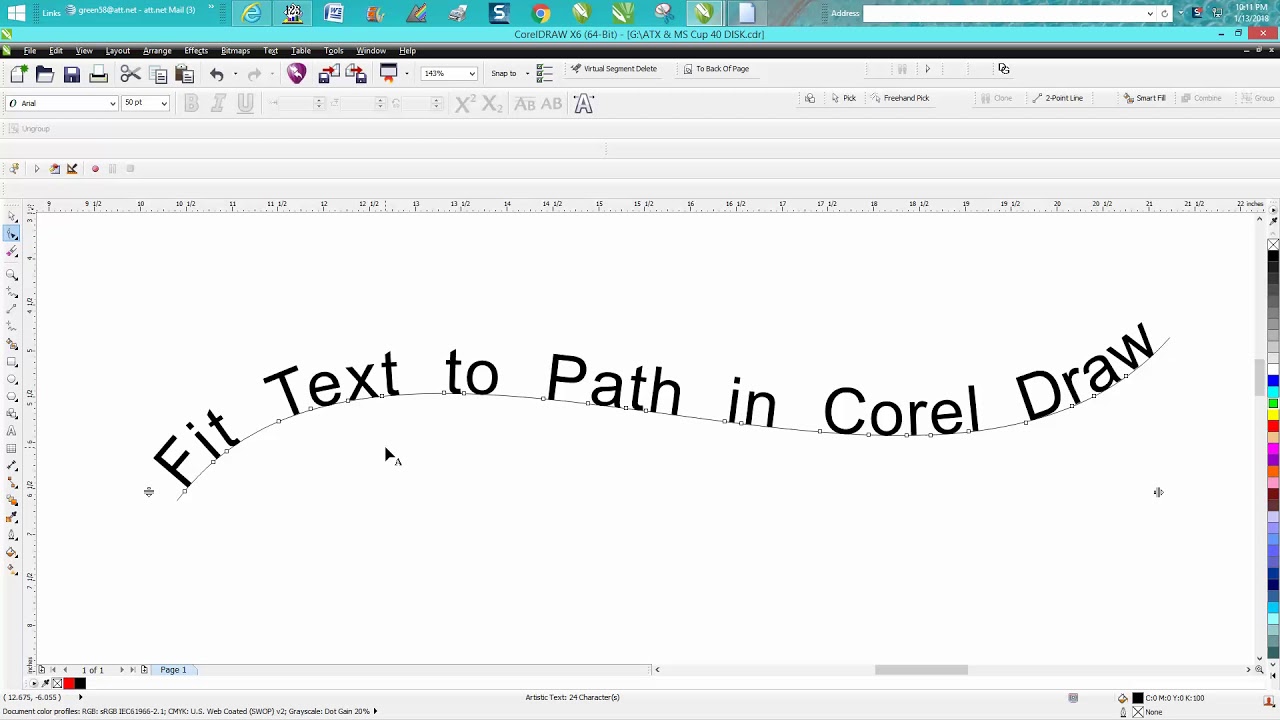The image size is (1280, 720).
Task: Click the Copy icon
Action: coord(157,74)
